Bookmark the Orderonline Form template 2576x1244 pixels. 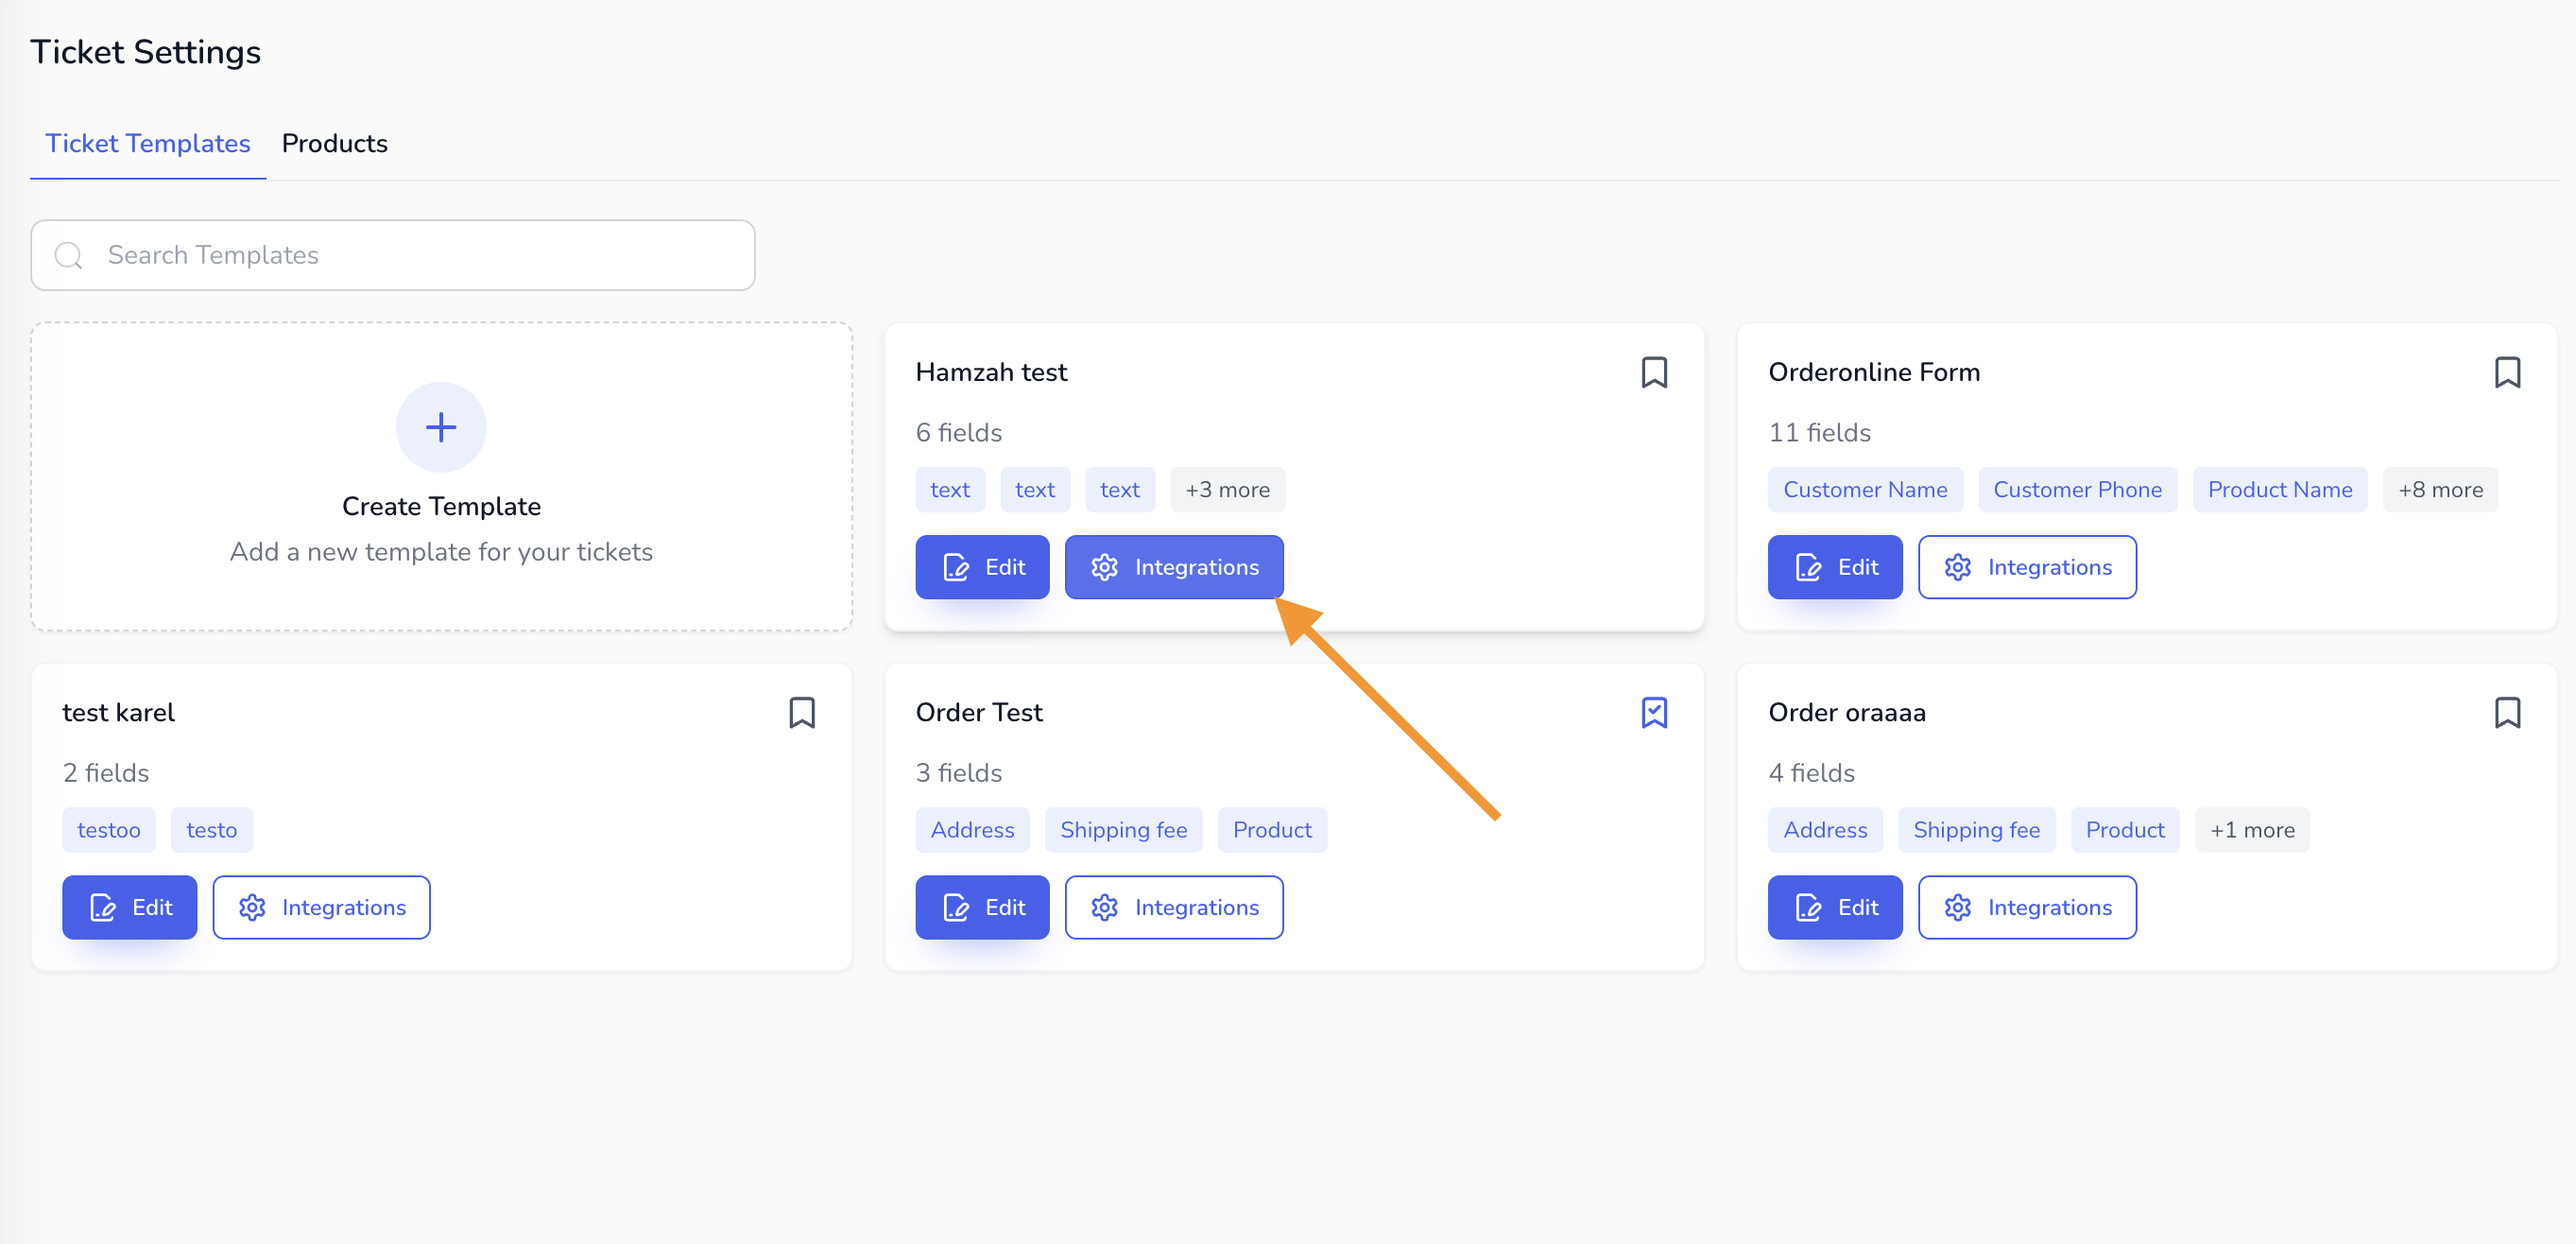(x=2507, y=372)
